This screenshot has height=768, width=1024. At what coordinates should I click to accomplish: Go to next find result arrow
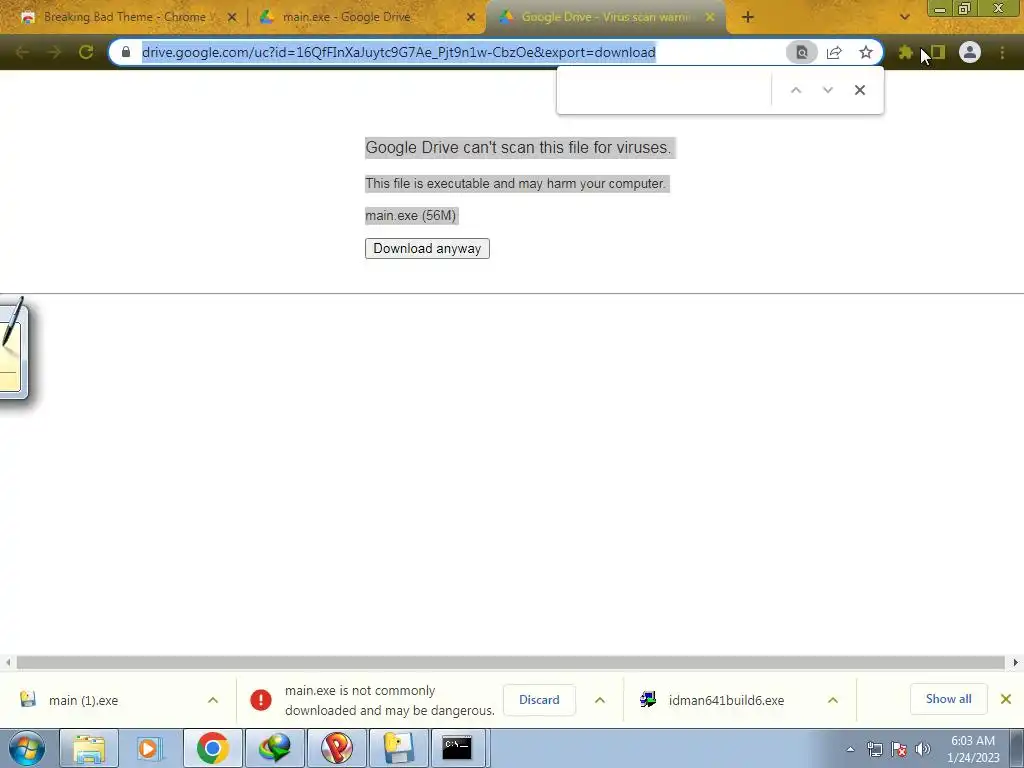[x=827, y=90]
